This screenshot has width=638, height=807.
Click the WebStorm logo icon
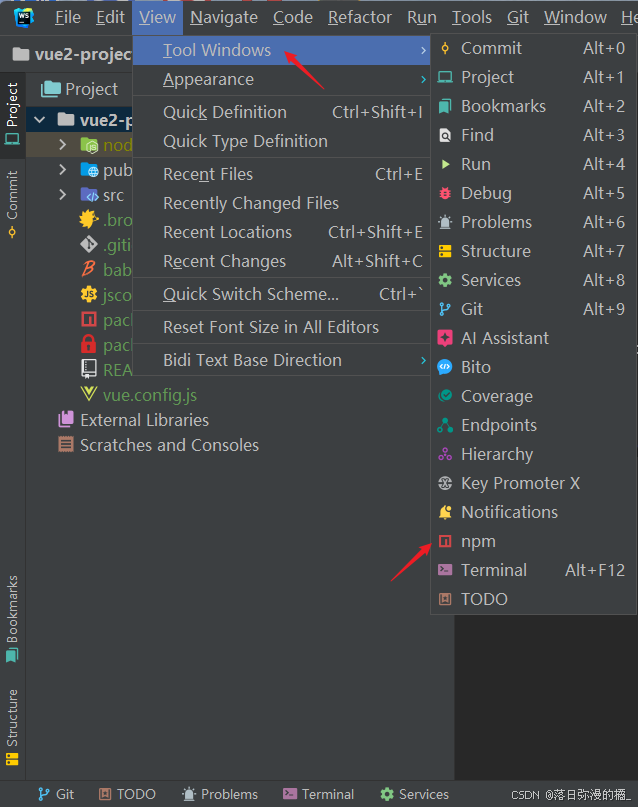pyautogui.click(x=24, y=17)
